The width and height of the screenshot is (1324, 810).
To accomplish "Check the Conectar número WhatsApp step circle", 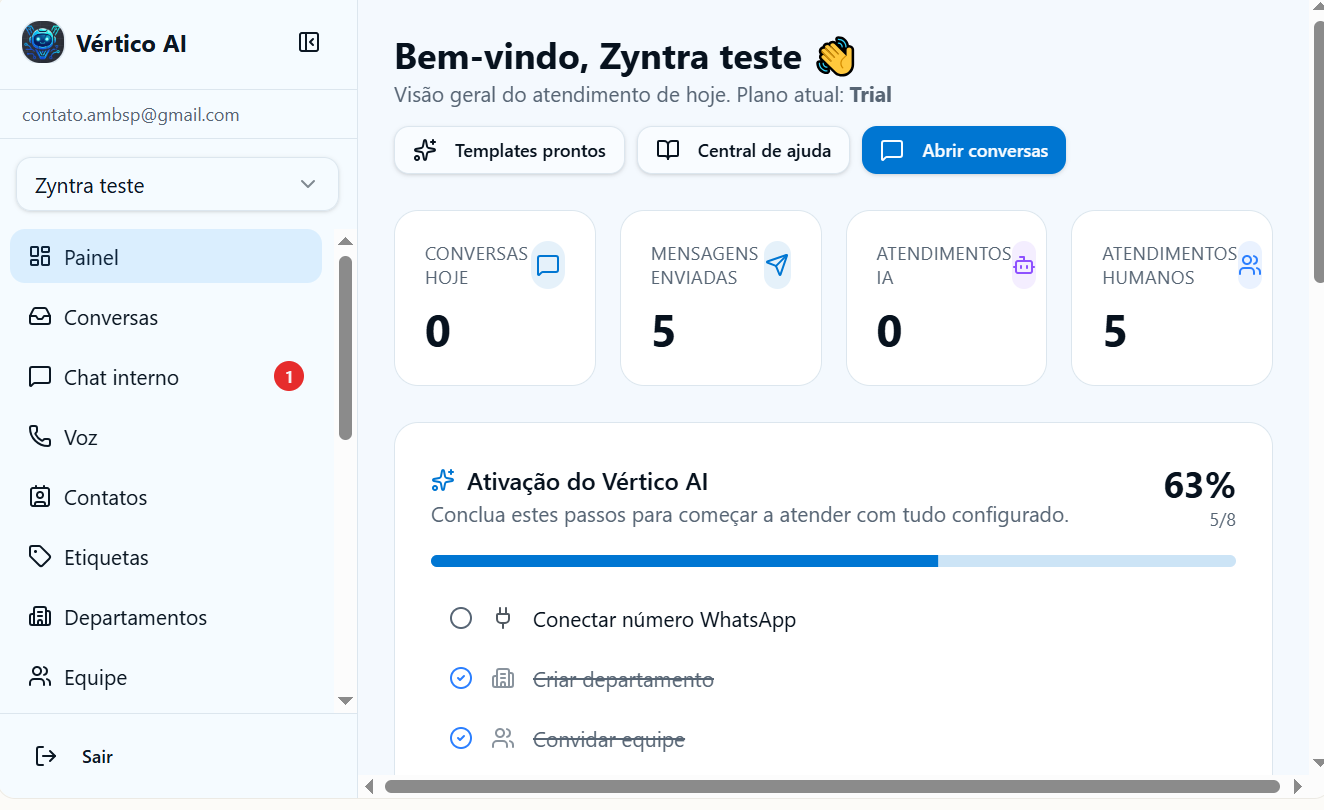I will [461, 619].
